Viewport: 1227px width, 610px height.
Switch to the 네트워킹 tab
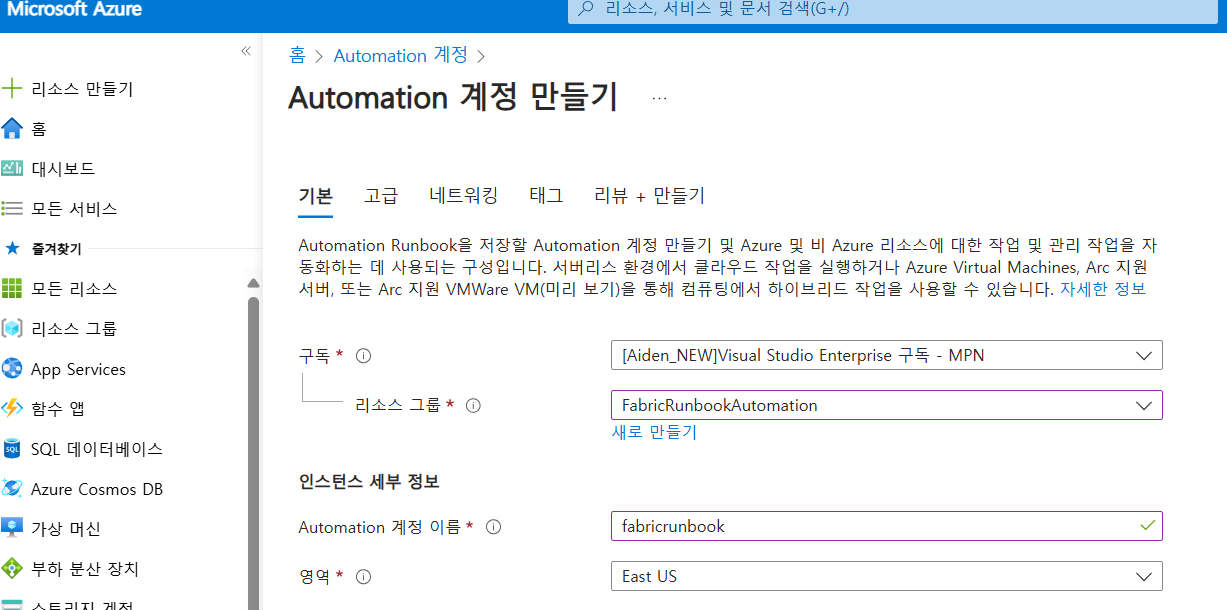click(463, 196)
